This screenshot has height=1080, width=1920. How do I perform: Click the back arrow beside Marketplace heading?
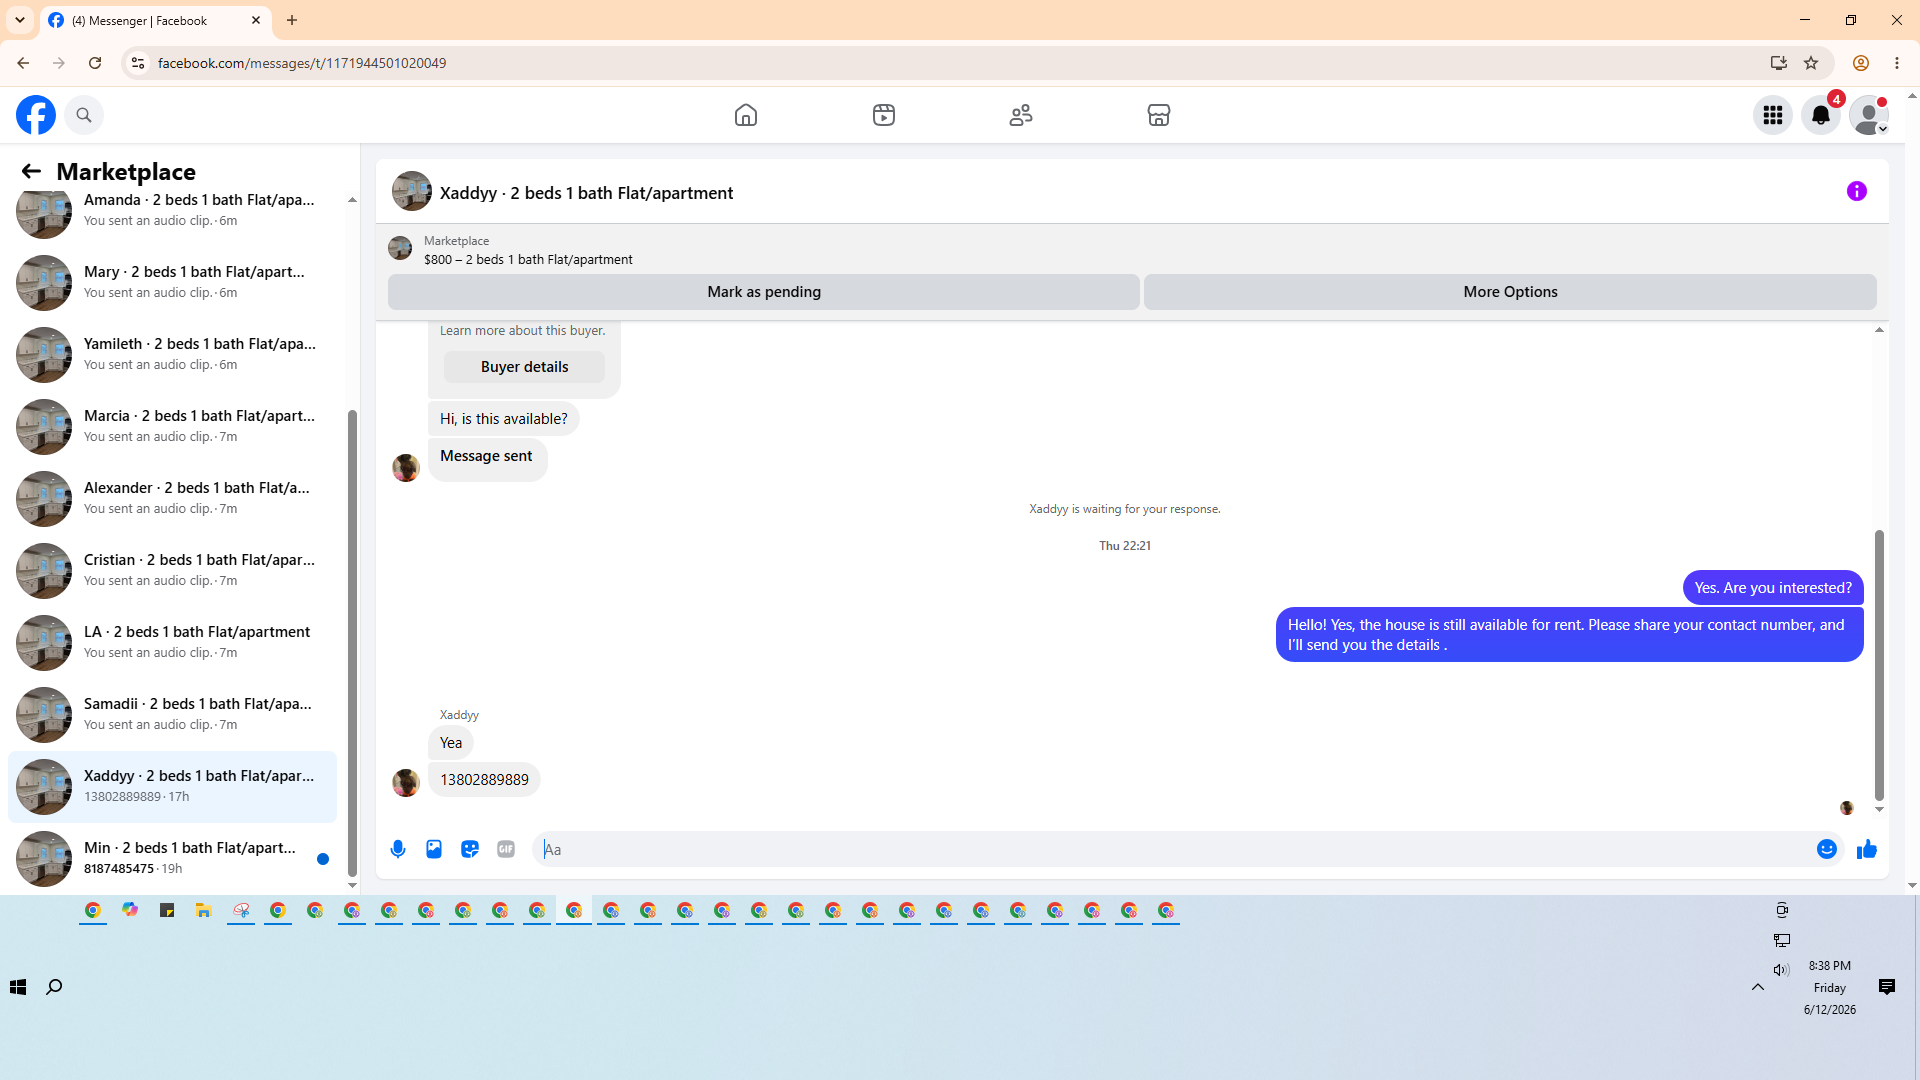[31, 172]
